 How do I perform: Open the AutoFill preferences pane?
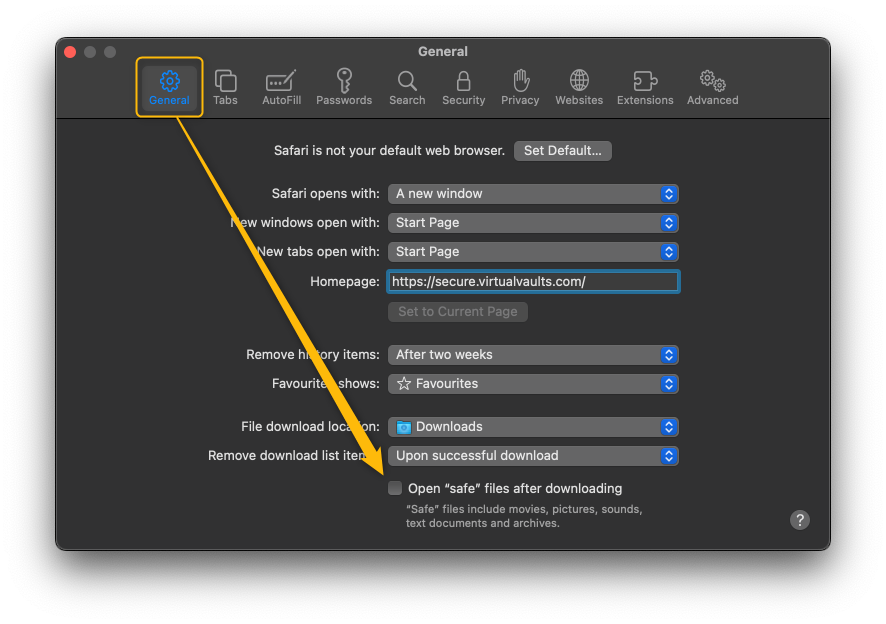click(281, 87)
